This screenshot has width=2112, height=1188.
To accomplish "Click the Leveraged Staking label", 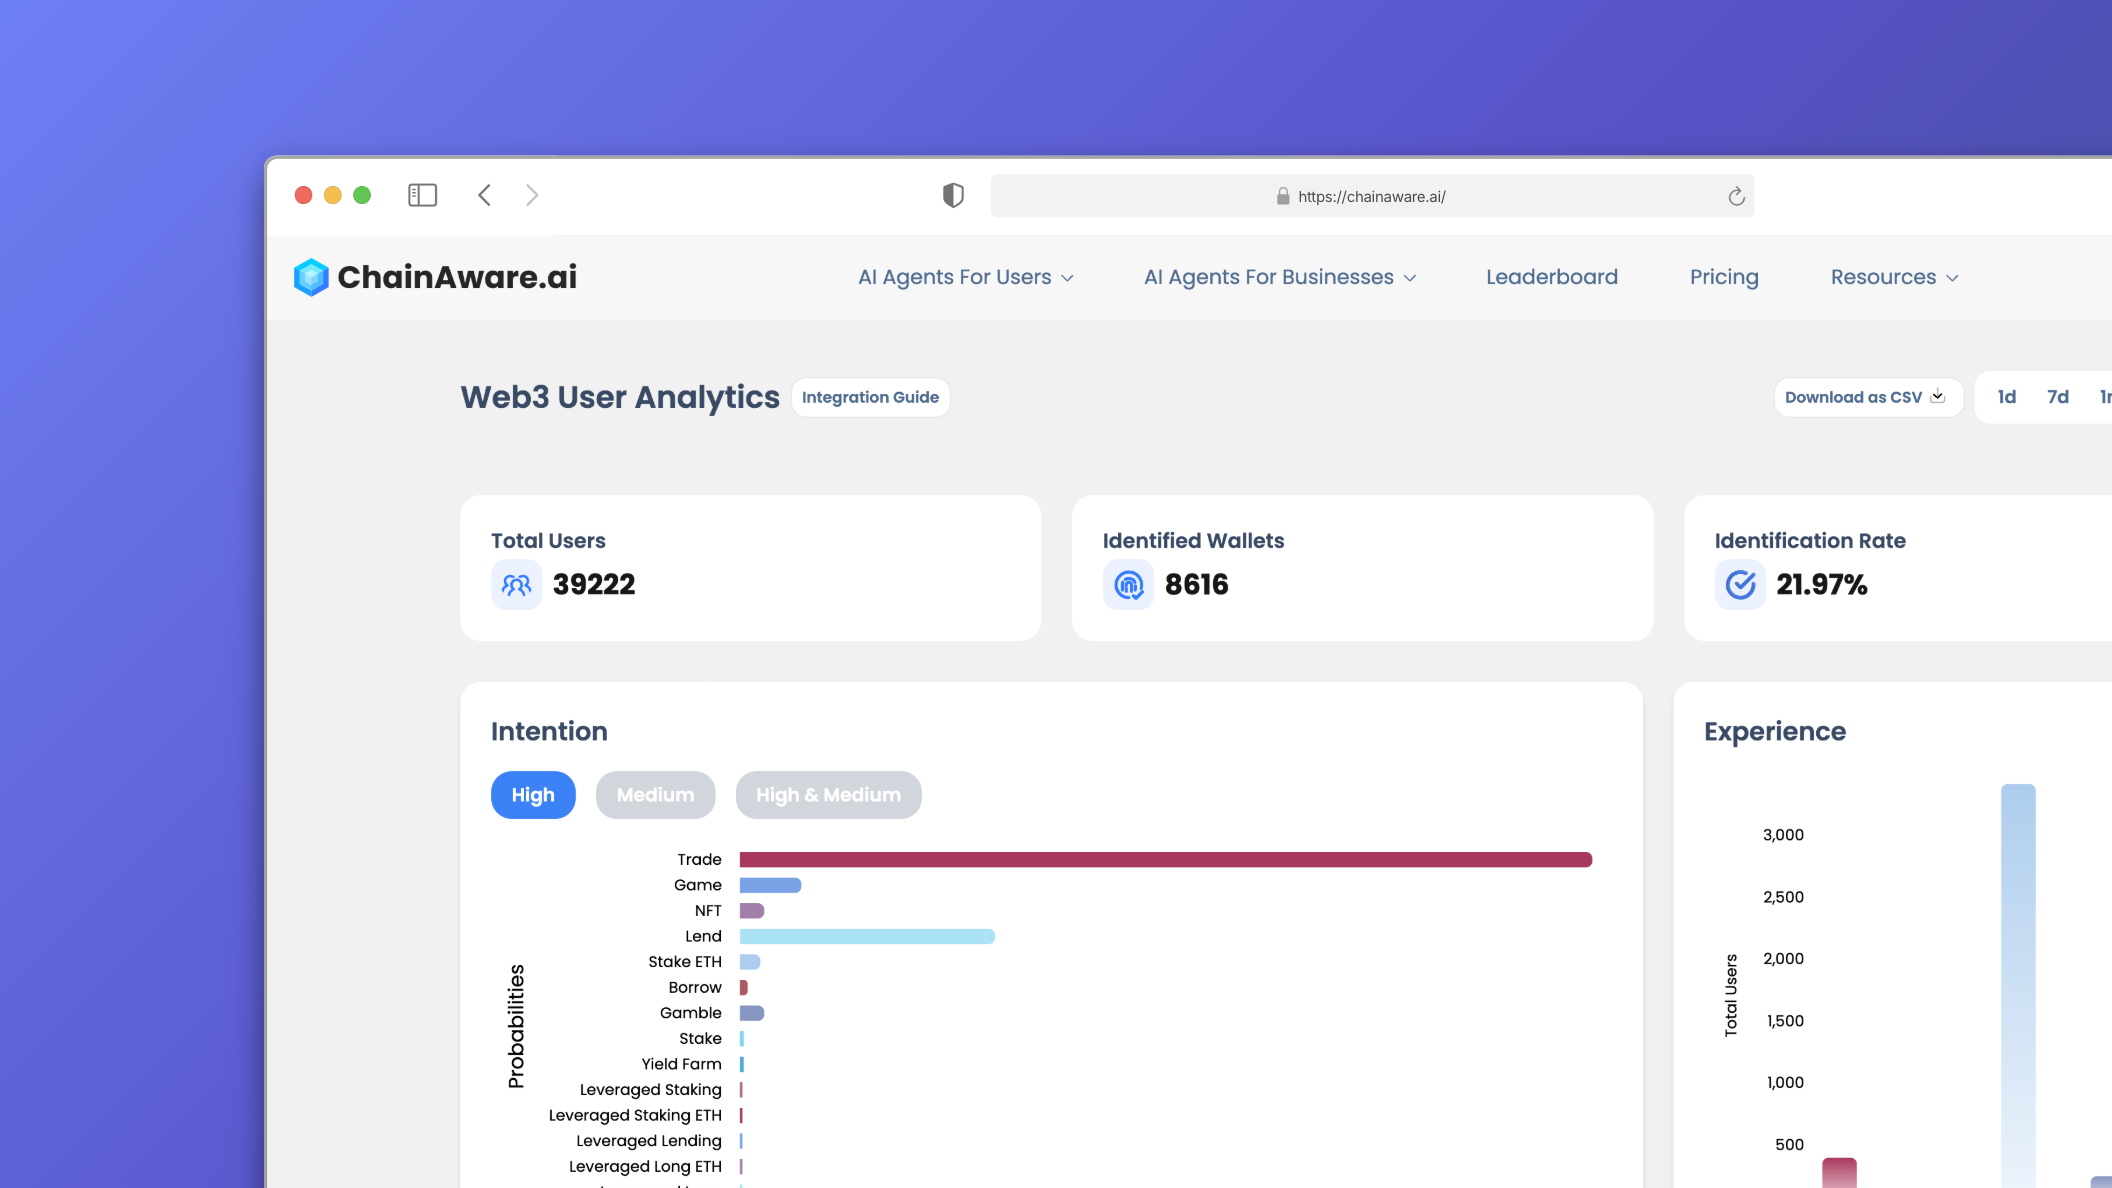I will click(650, 1090).
